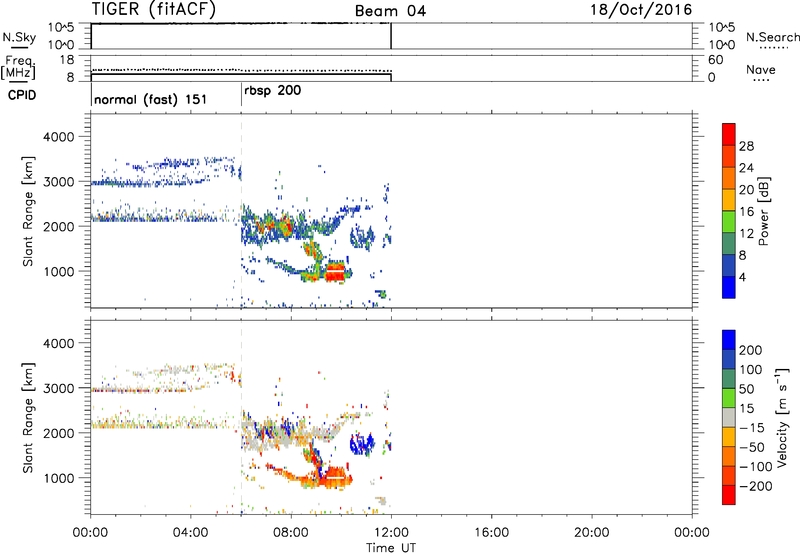Click the 24 label on Power color bar
This screenshot has width=800, height=554.
[746, 168]
